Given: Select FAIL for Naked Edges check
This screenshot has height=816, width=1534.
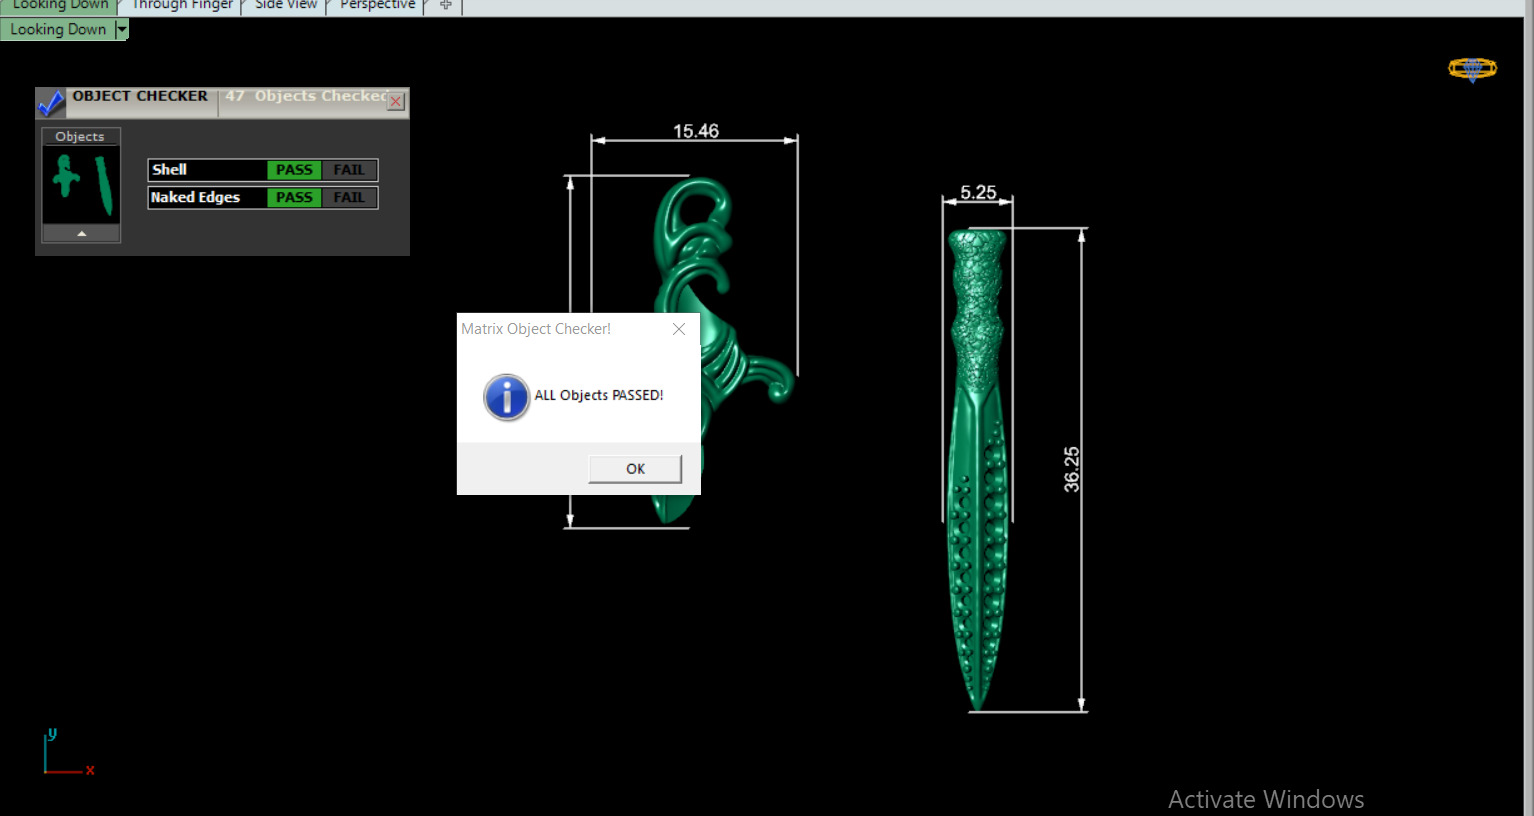Looking at the screenshot, I should pyautogui.click(x=349, y=198).
